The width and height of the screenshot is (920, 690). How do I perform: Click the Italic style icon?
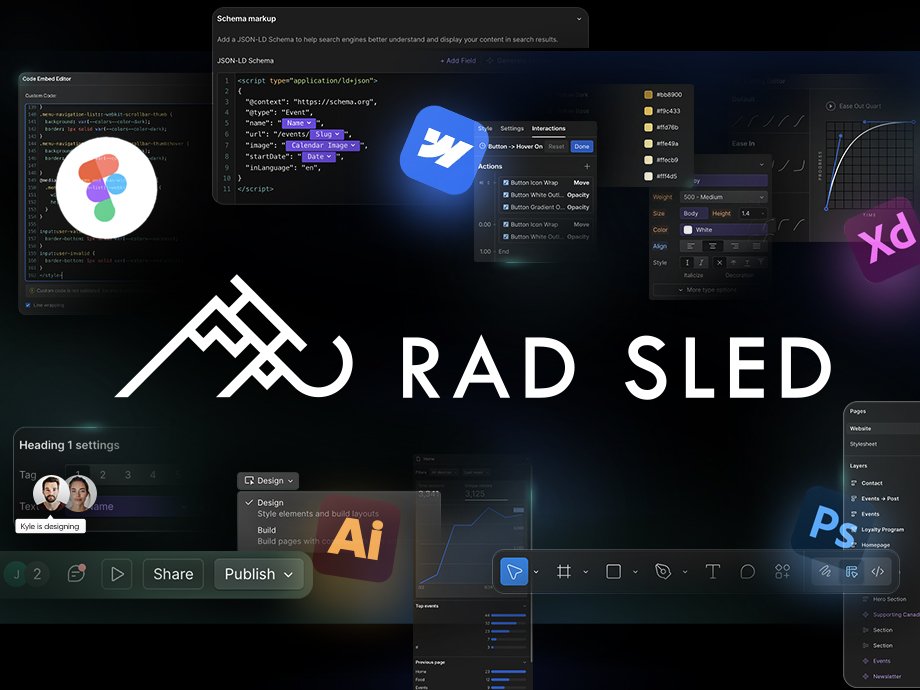point(701,263)
